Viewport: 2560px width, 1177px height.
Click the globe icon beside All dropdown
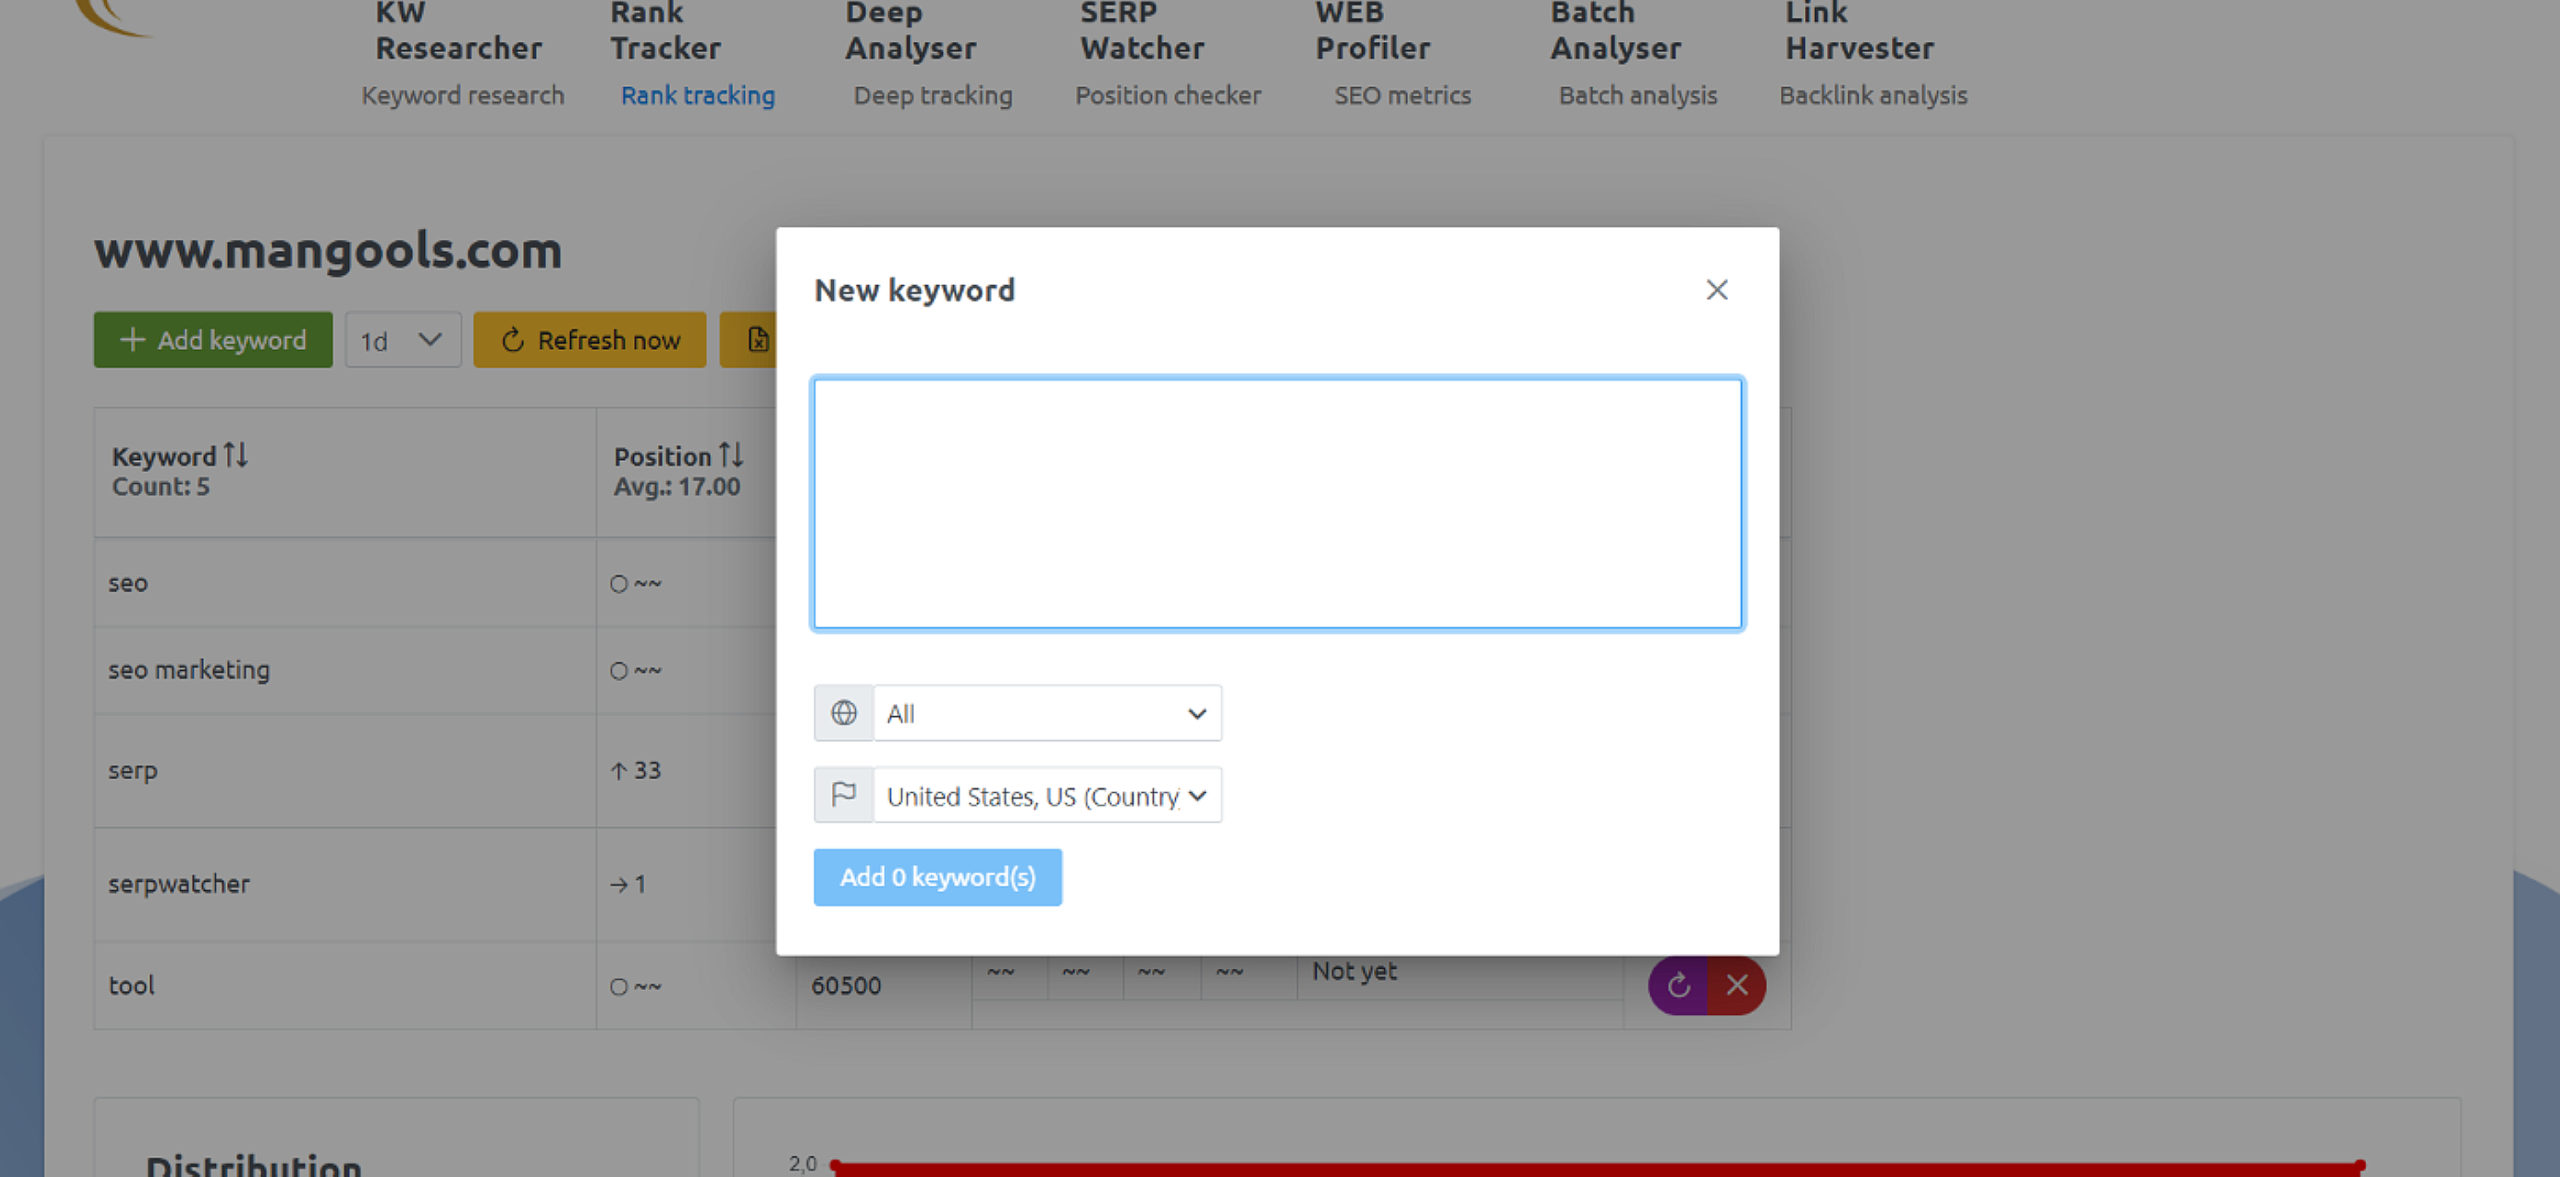tap(844, 713)
